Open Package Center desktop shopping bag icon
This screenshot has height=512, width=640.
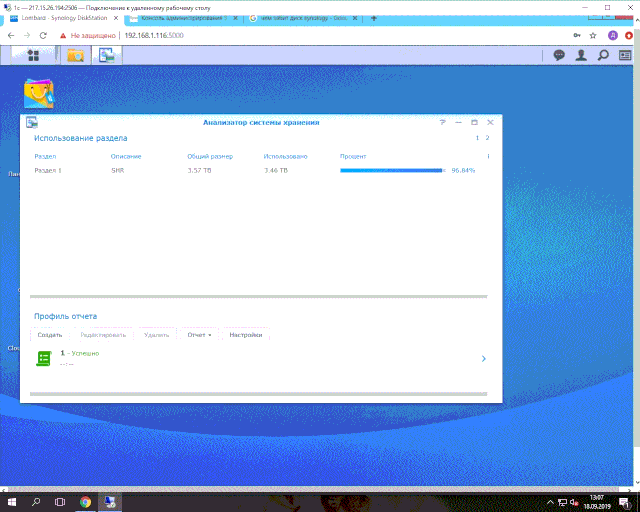tap(38, 93)
